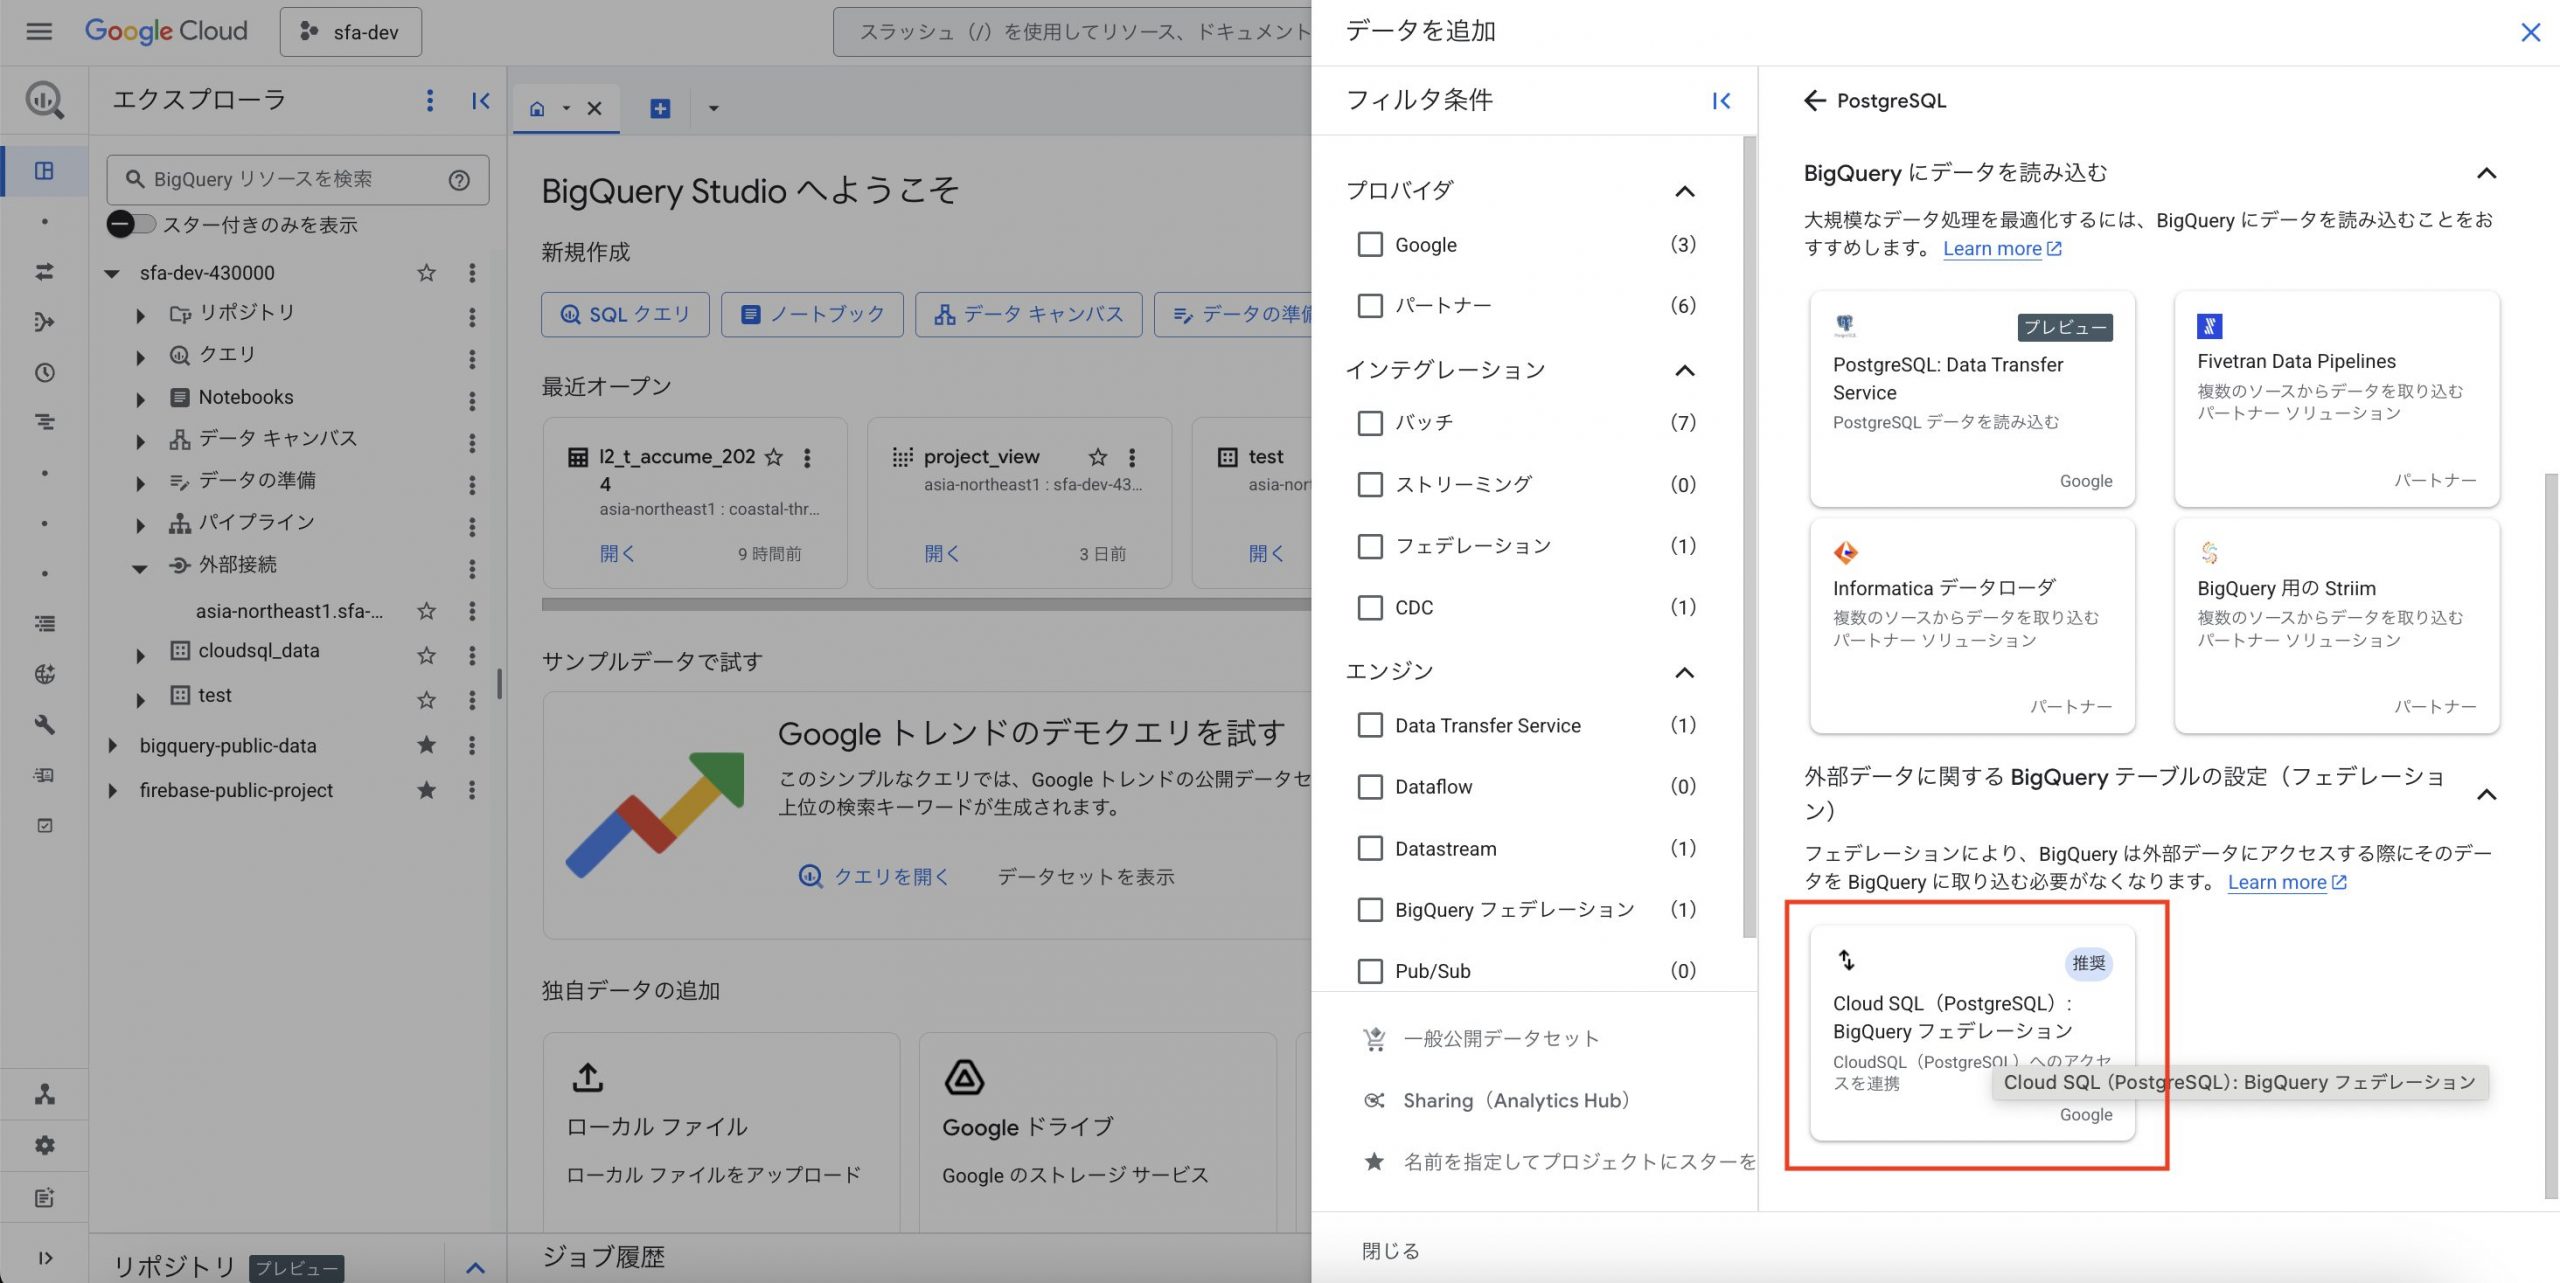The width and height of the screenshot is (2560, 1283).
Task: Open PostgreSQL: Data Transfer Service card
Action: [x=1972, y=399]
